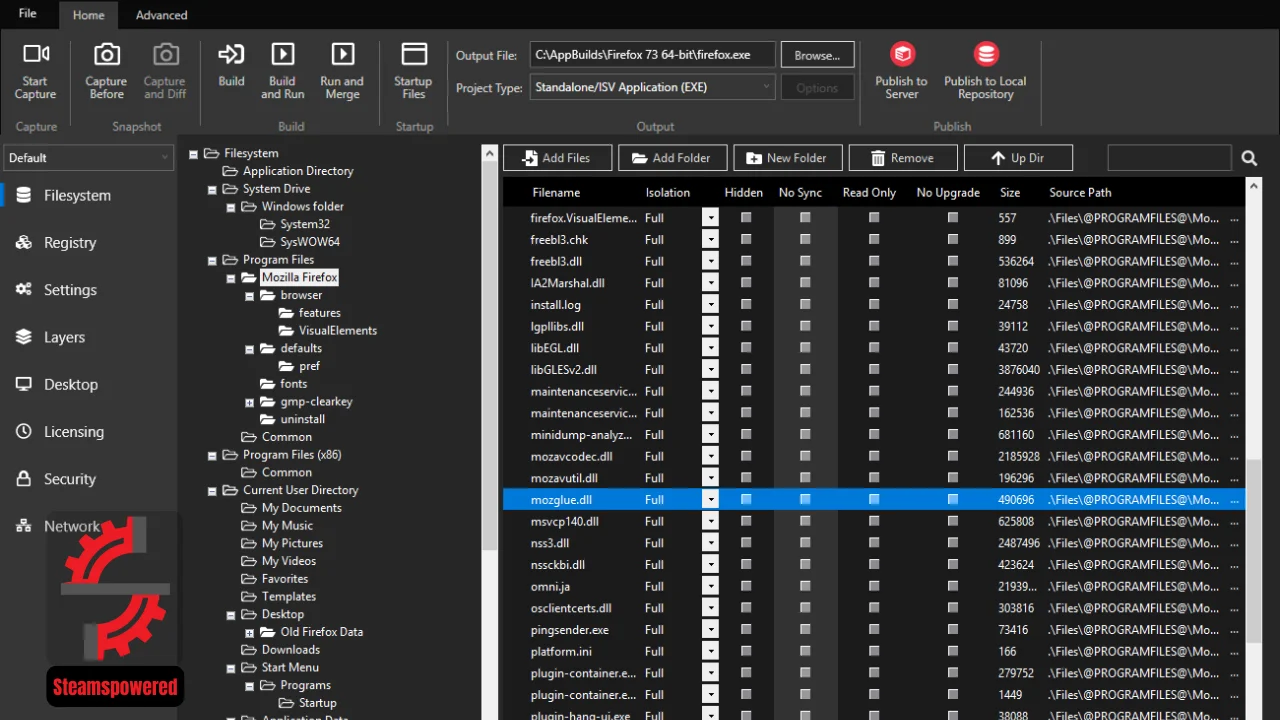Click the Capture Before snapshot icon
Viewport: 1280px width, 720px height.
pos(106,54)
